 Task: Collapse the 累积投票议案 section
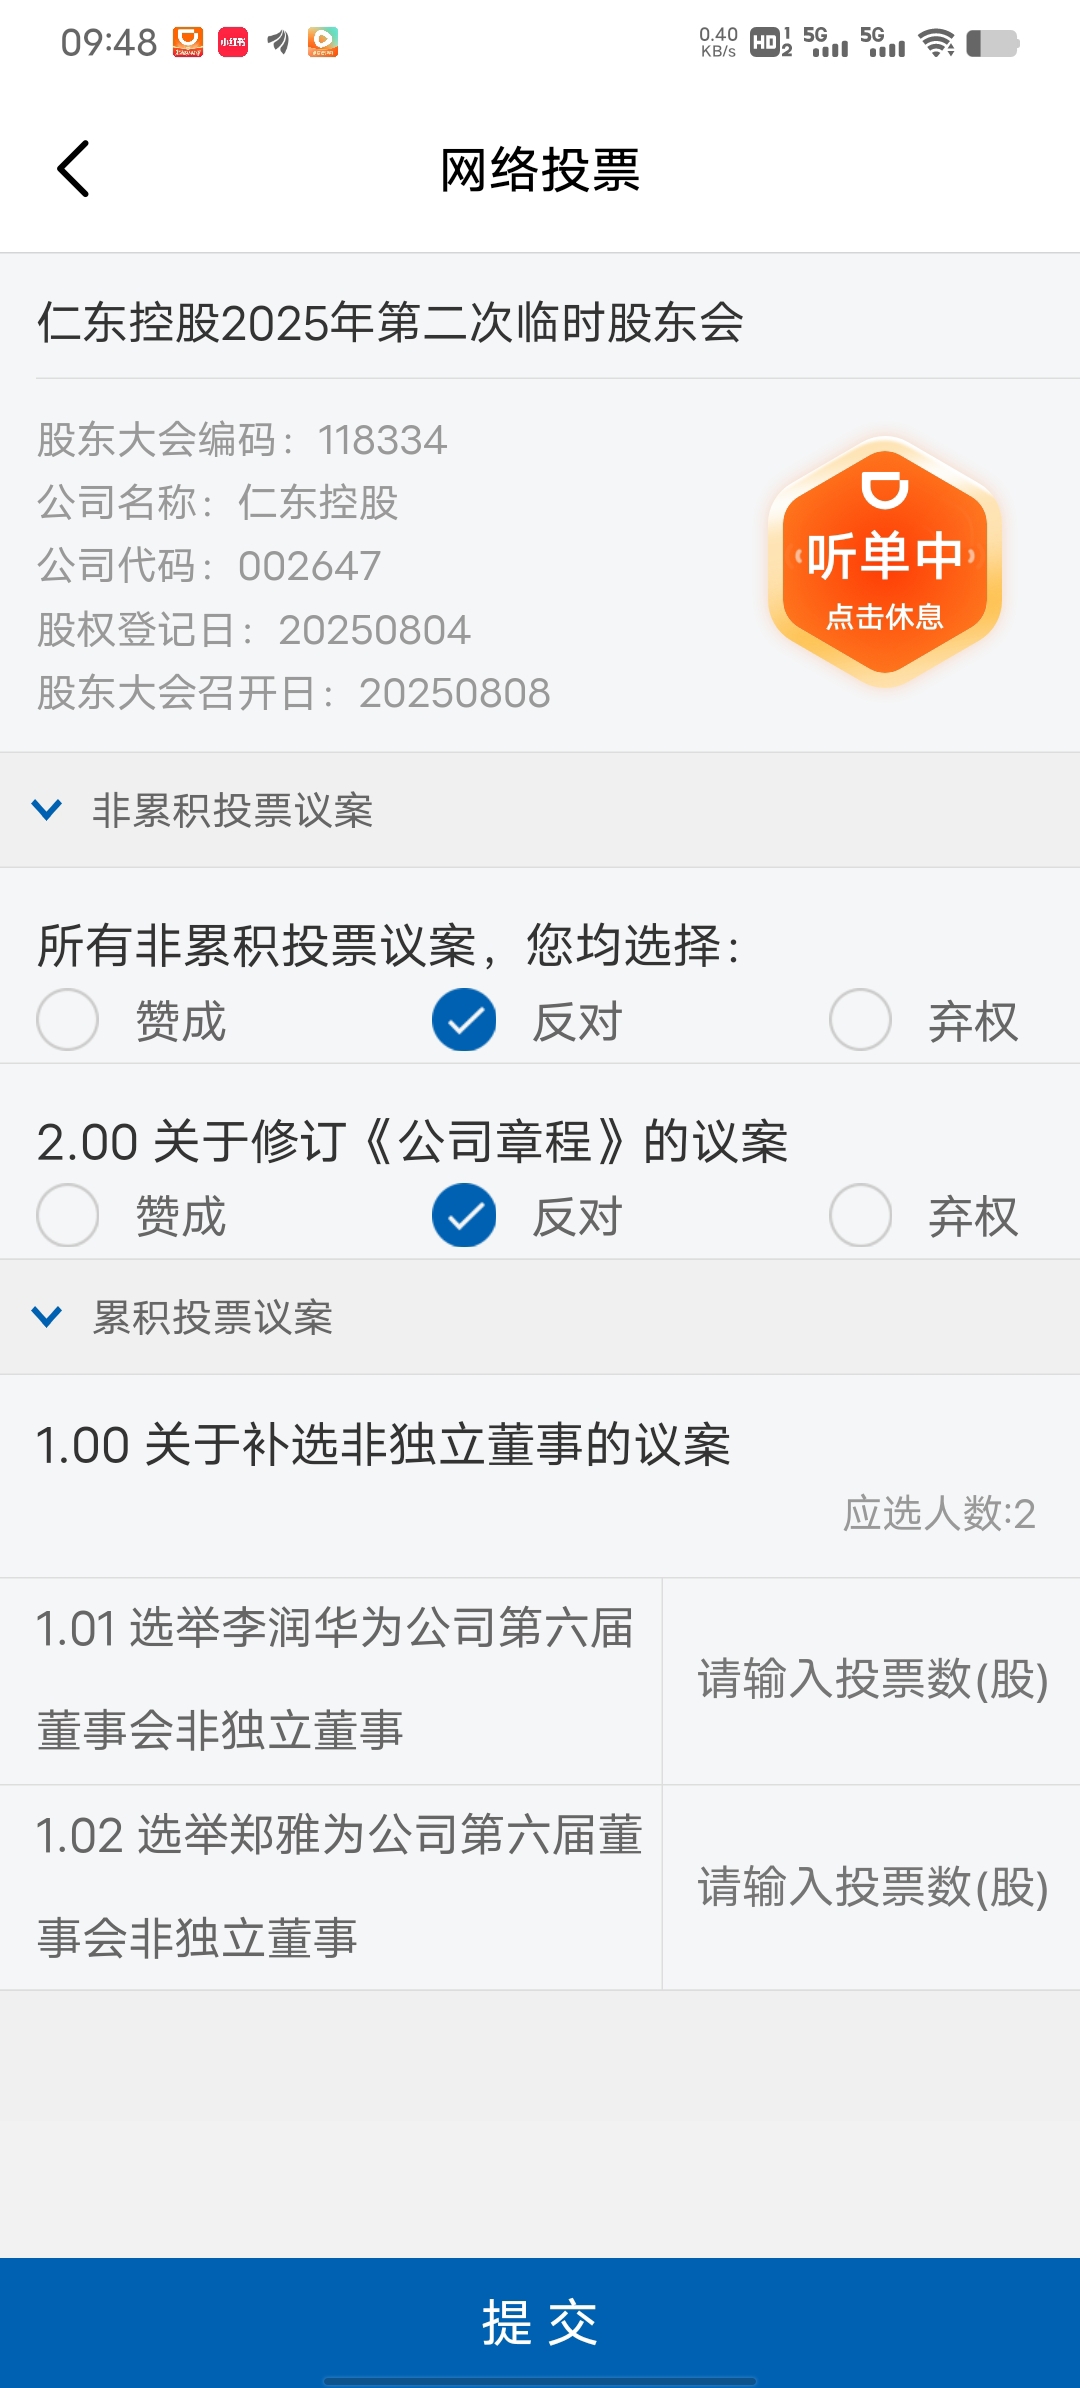click(540, 1317)
